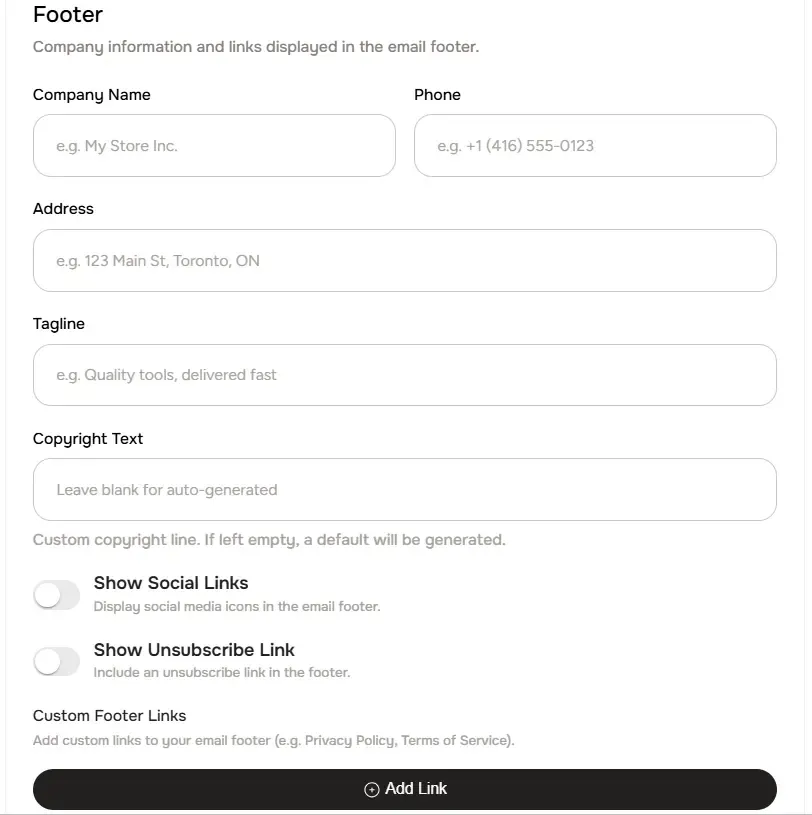Click the Company Name label
The height and width of the screenshot is (815, 812).
point(91,94)
